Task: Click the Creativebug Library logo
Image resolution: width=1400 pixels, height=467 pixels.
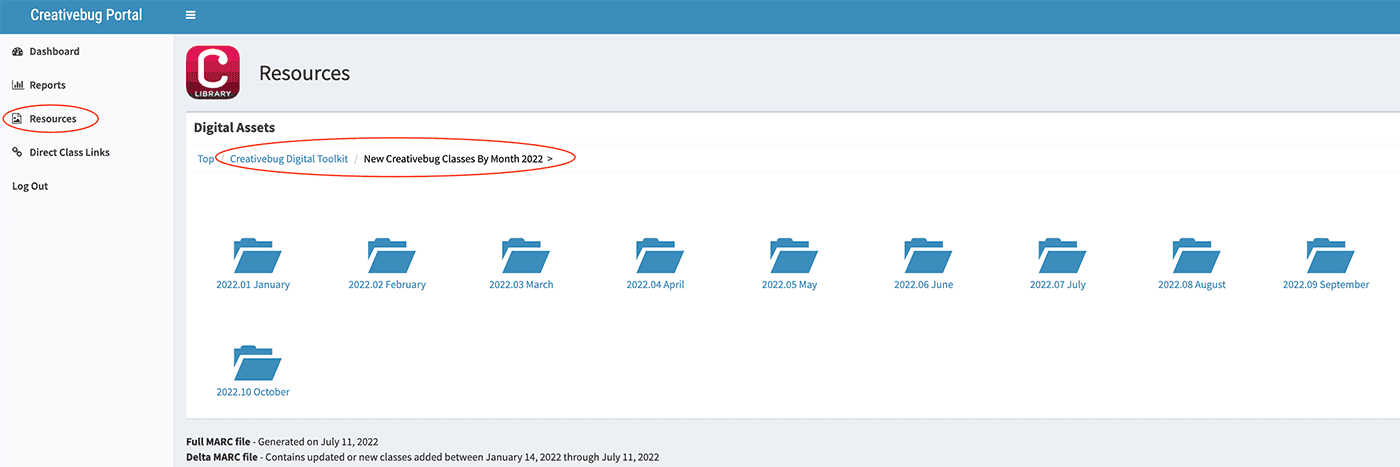Action: tap(213, 73)
